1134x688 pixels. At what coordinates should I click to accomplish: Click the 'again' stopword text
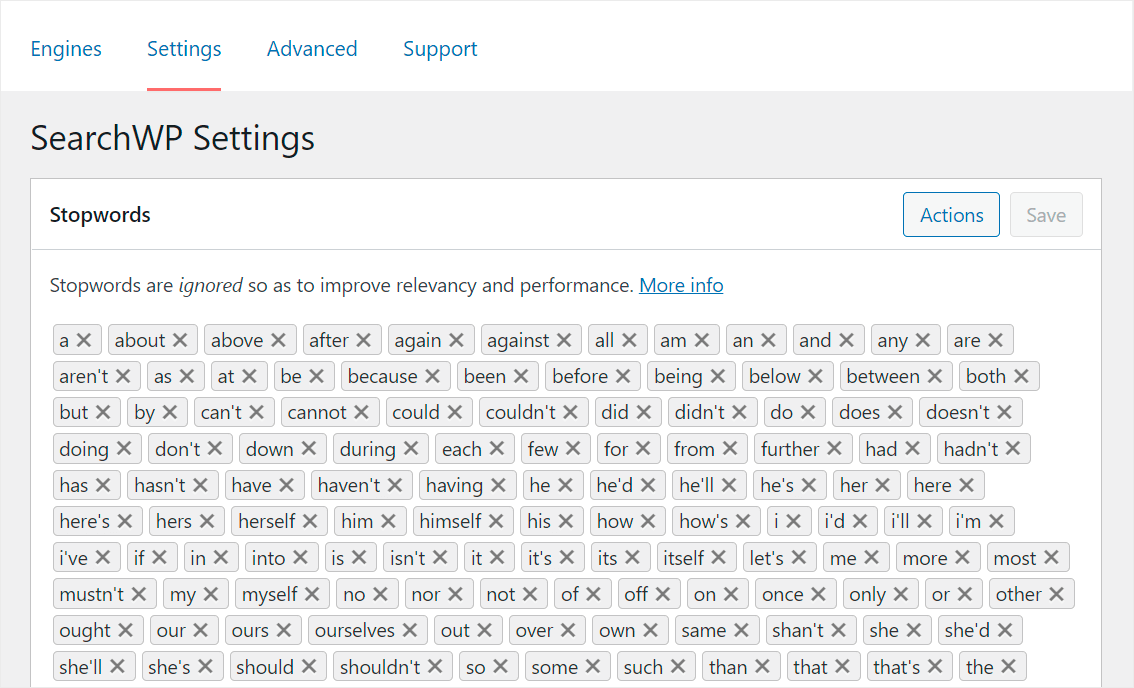point(418,340)
